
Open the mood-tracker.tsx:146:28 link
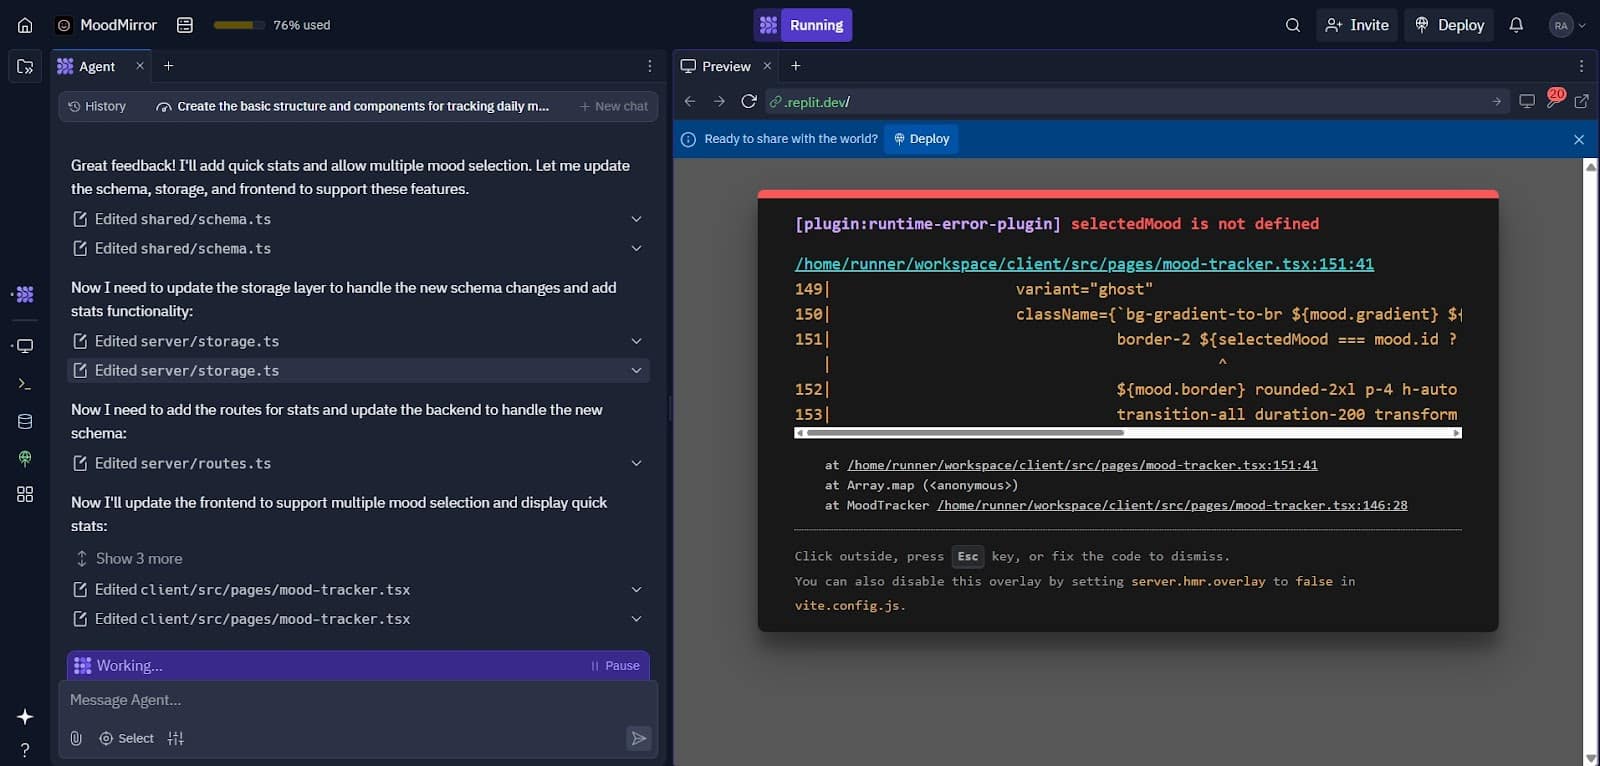click(1172, 505)
